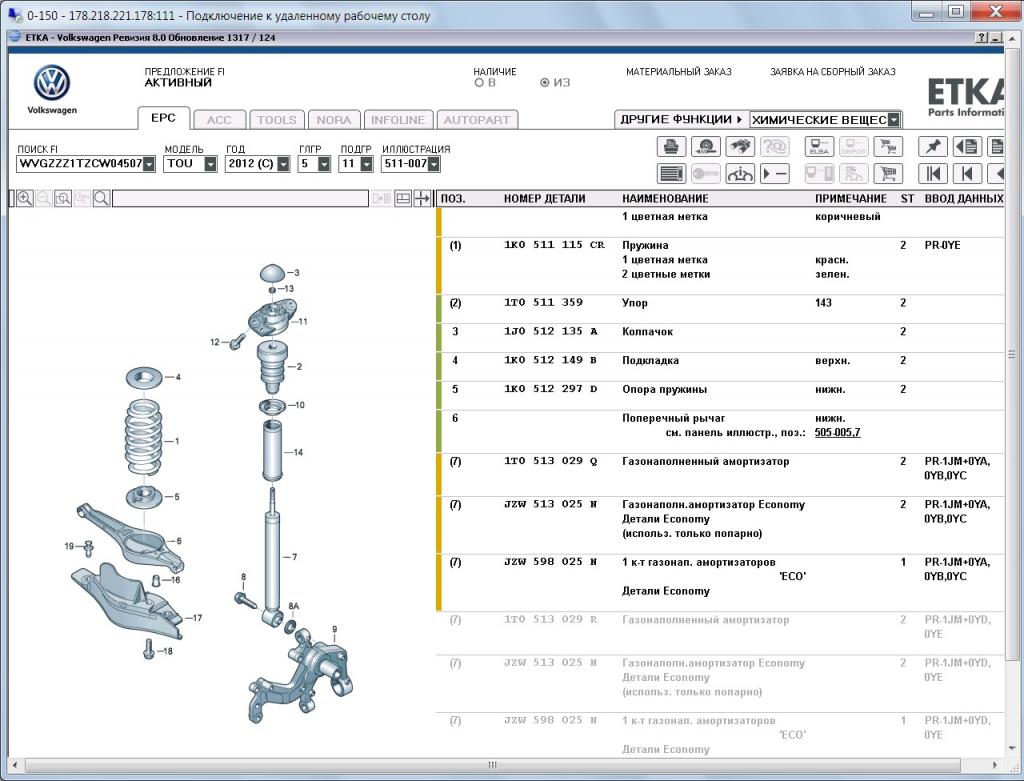
Task: Open the ГОД 2012 (C) dropdown
Action: click(283, 164)
